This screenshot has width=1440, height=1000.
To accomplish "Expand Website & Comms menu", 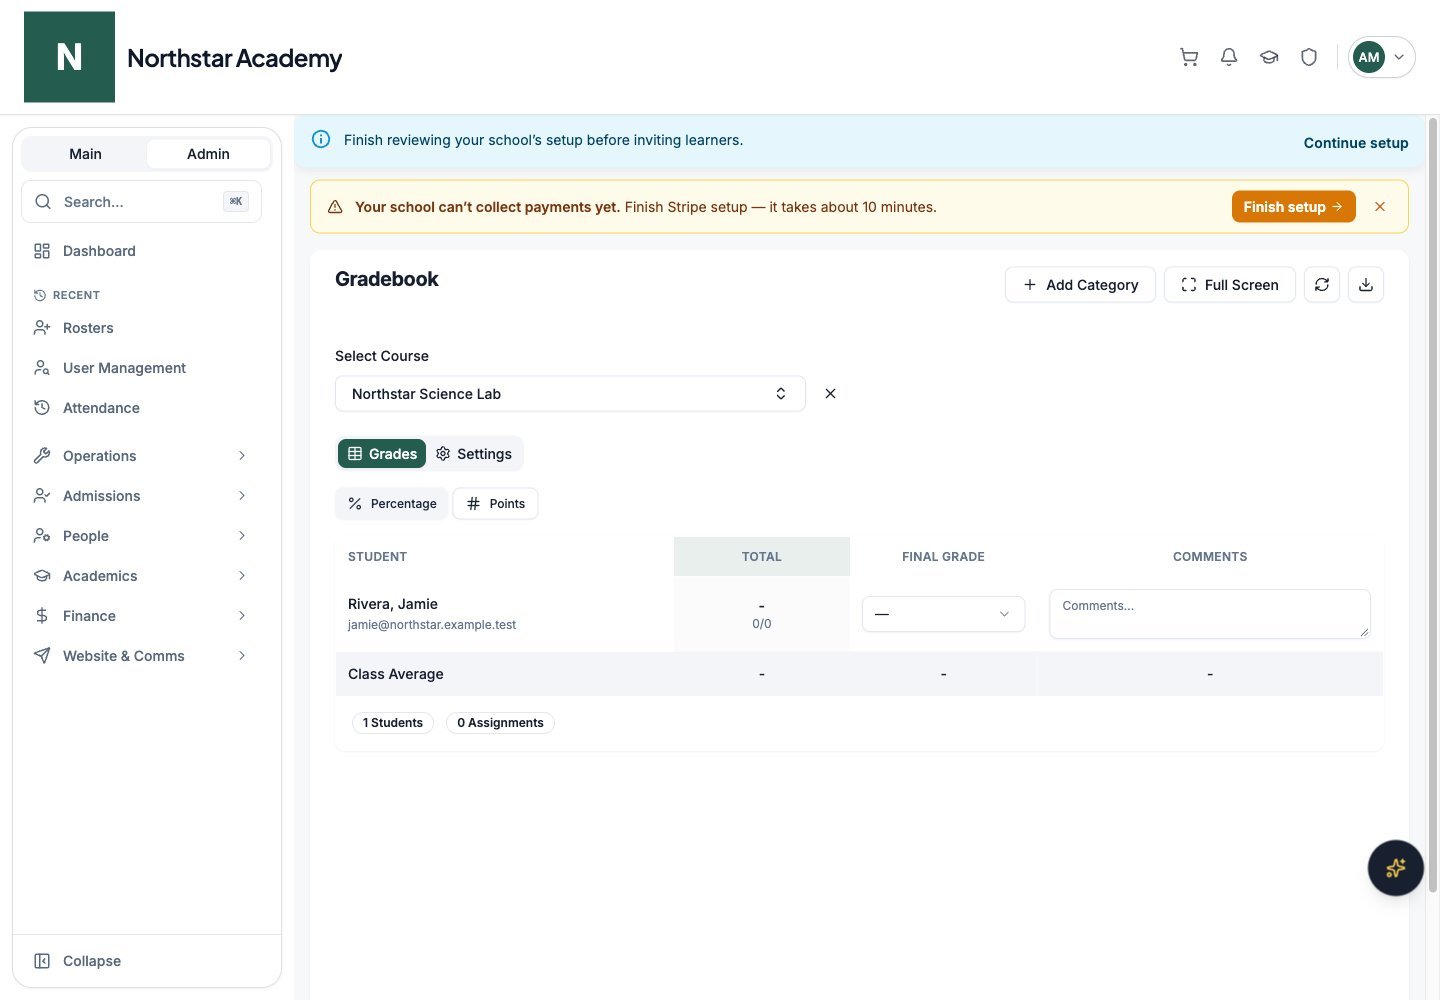I will tap(141, 656).
